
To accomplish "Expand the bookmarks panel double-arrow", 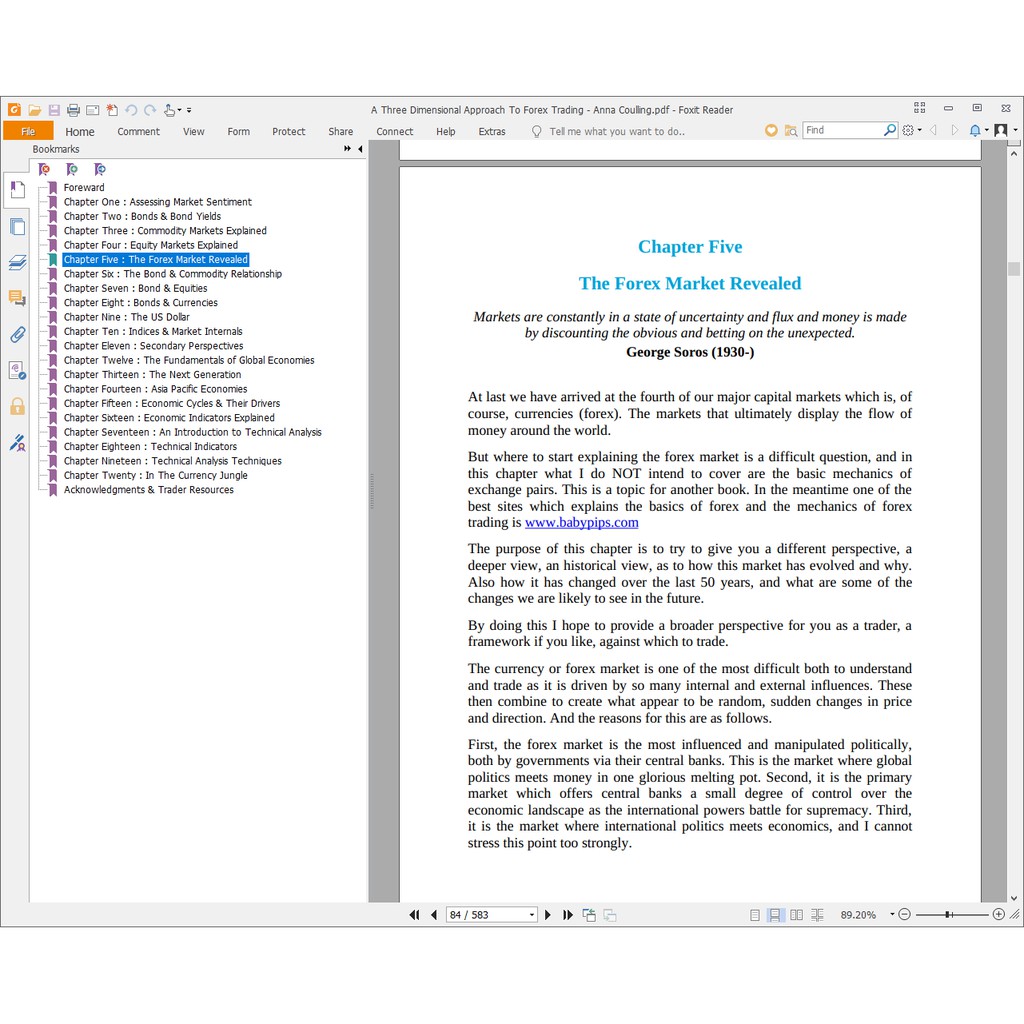I will [x=347, y=149].
